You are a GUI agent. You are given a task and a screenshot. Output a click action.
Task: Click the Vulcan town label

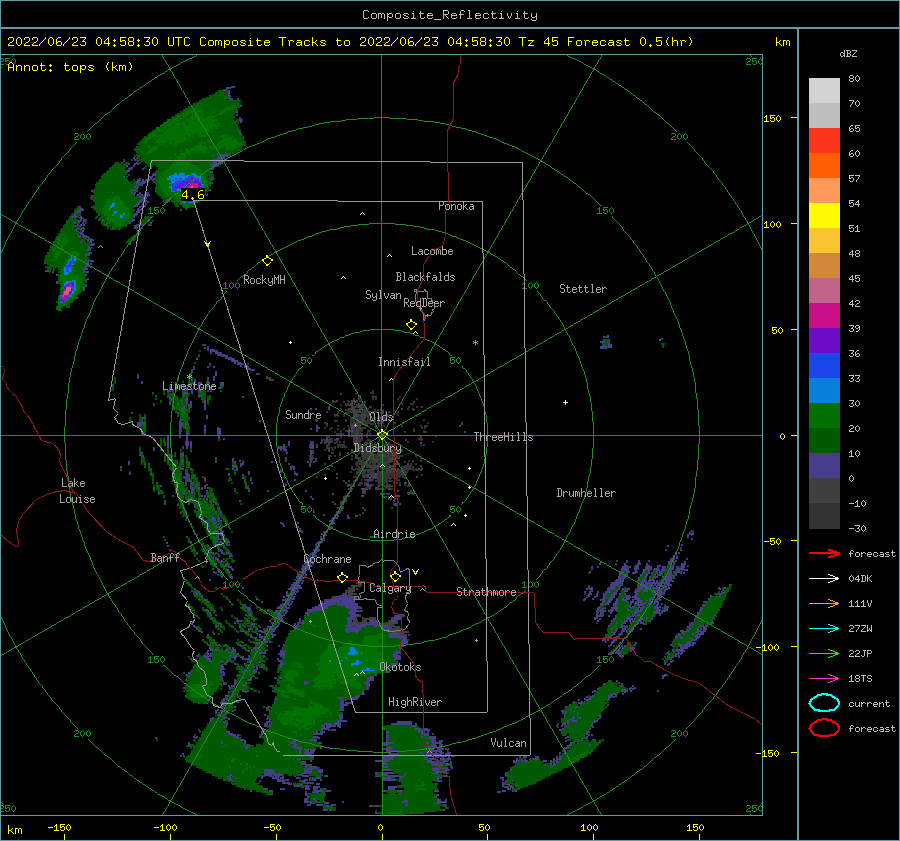509,743
